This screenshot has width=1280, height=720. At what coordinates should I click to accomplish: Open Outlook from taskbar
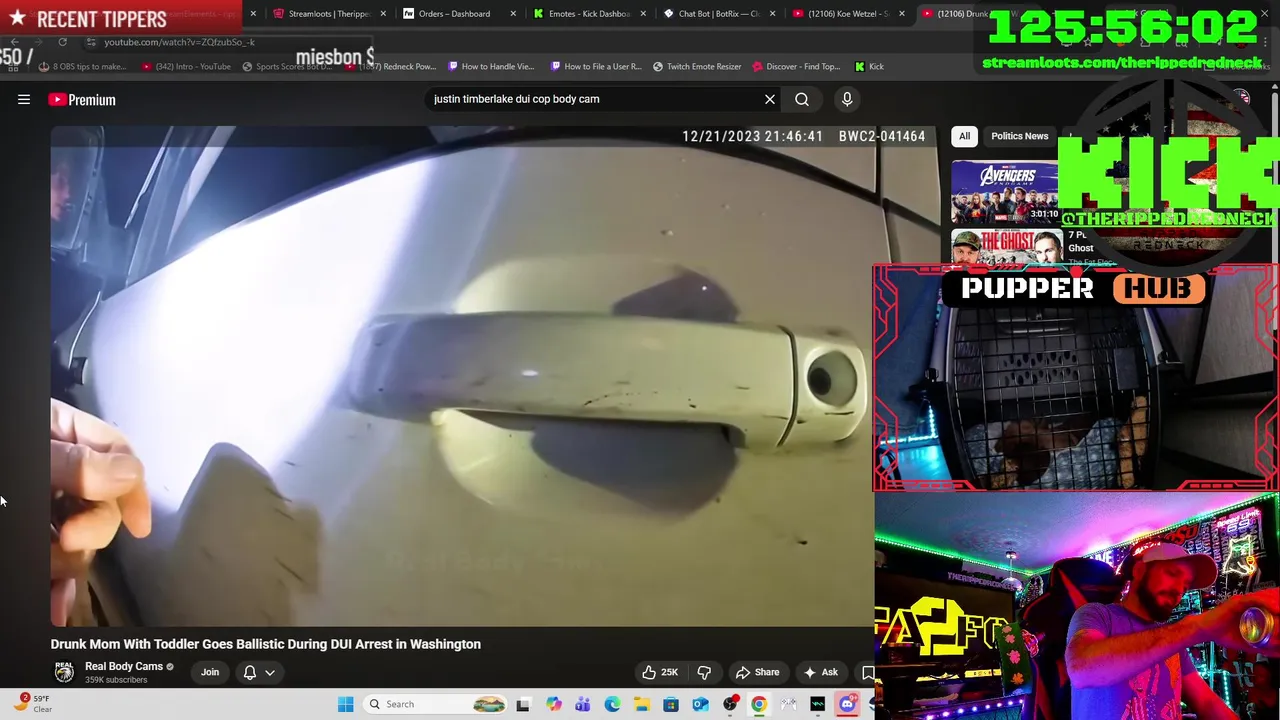click(700, 704)
